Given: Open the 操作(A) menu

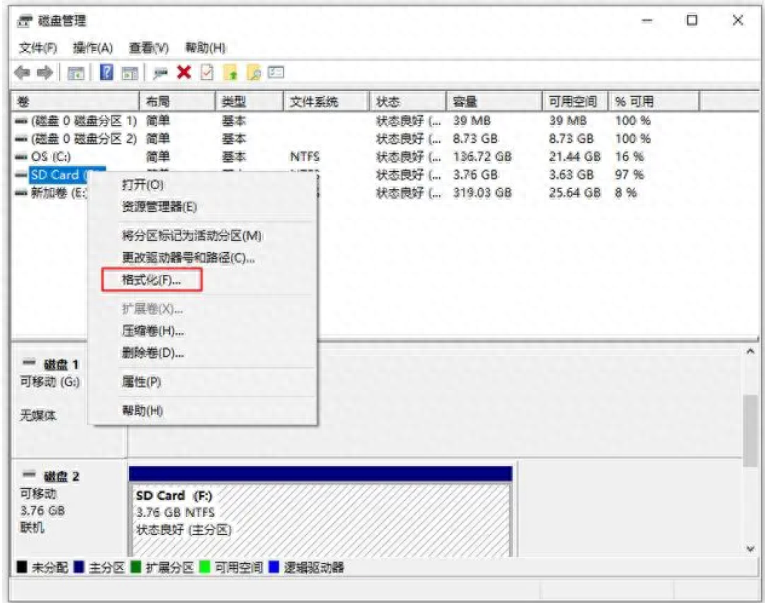Looking at the screenshot, I should click(x=93, y=48).
